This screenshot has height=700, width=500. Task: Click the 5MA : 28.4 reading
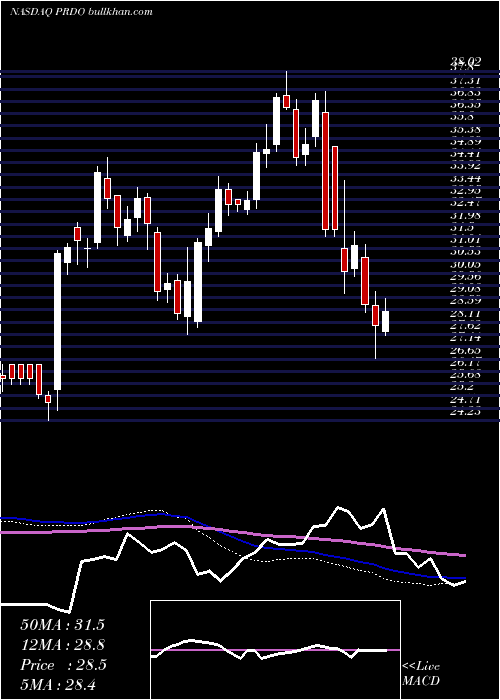coord(58,684)
